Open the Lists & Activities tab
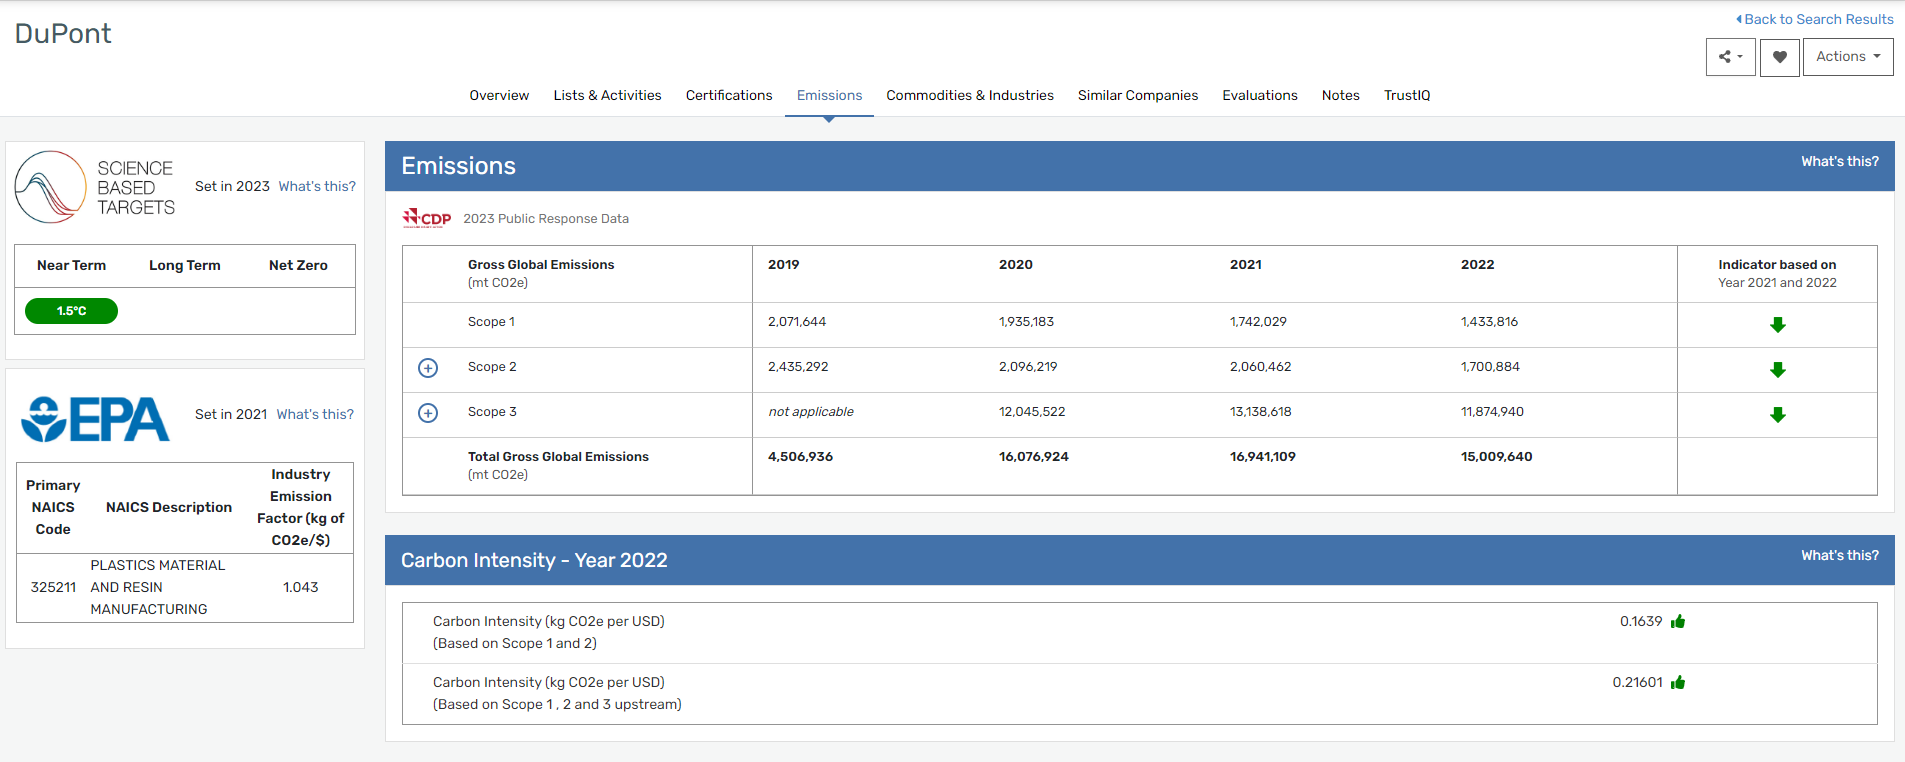1905x762 pixels. [x=607, y=95]
